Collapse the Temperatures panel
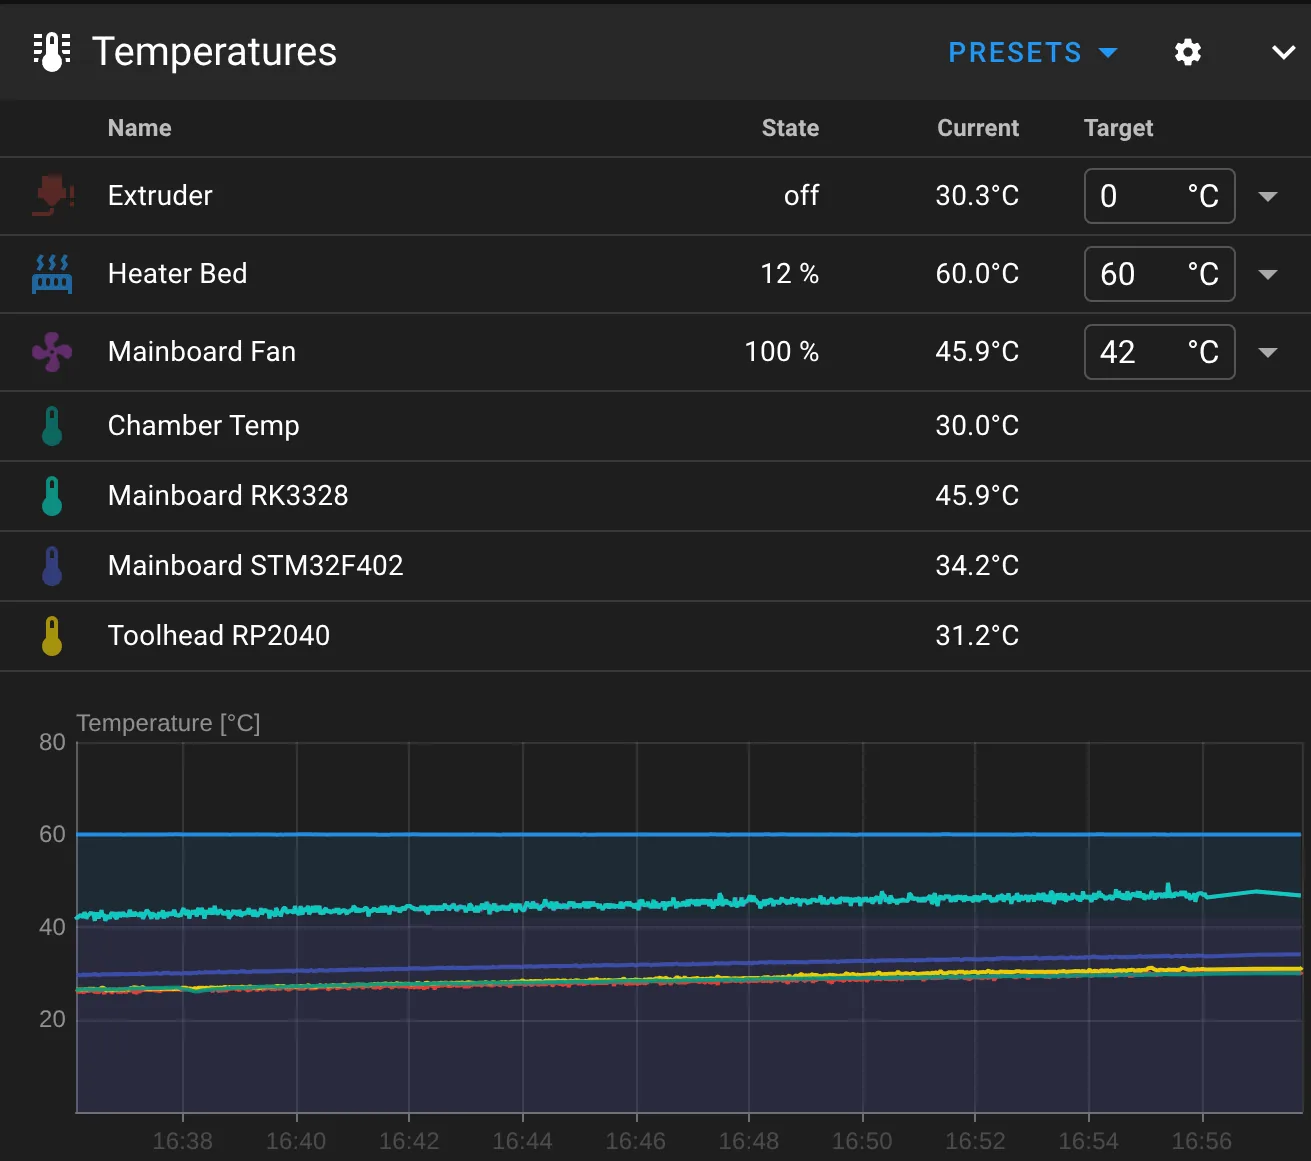 pyautogui.click(x=1283, y=52)
